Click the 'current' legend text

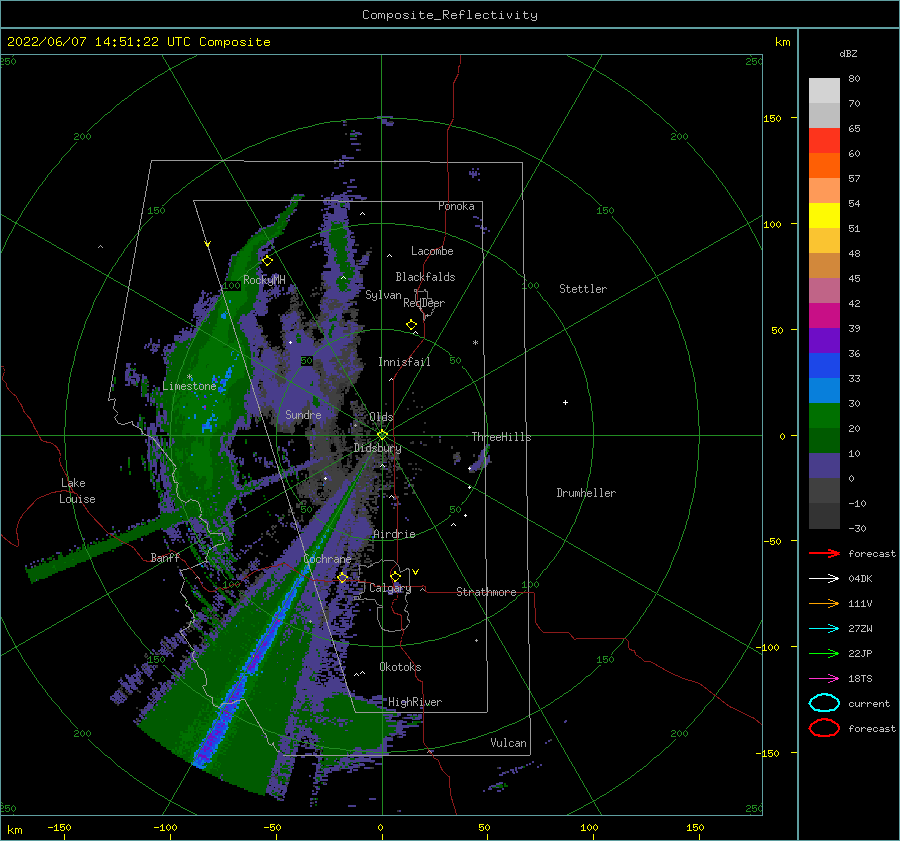(869, 704)
